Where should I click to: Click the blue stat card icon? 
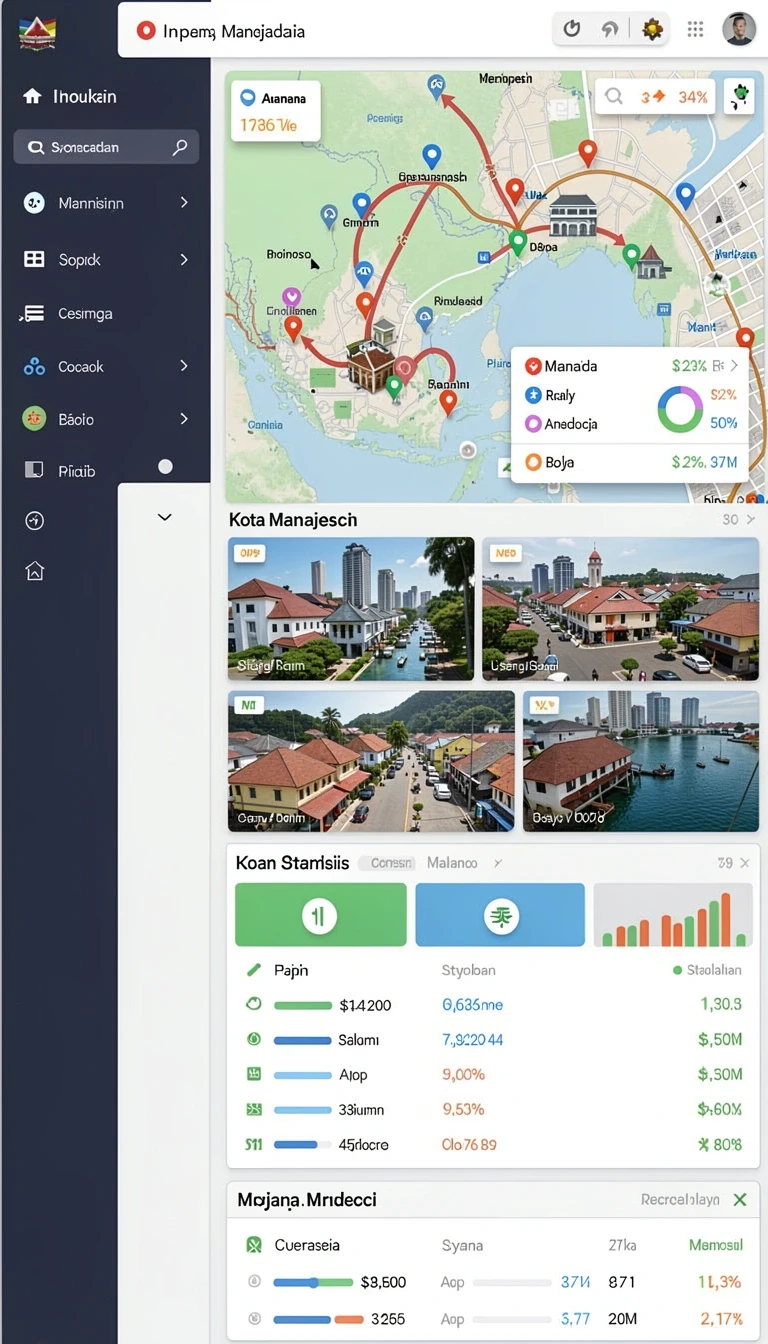click(500, 915)
